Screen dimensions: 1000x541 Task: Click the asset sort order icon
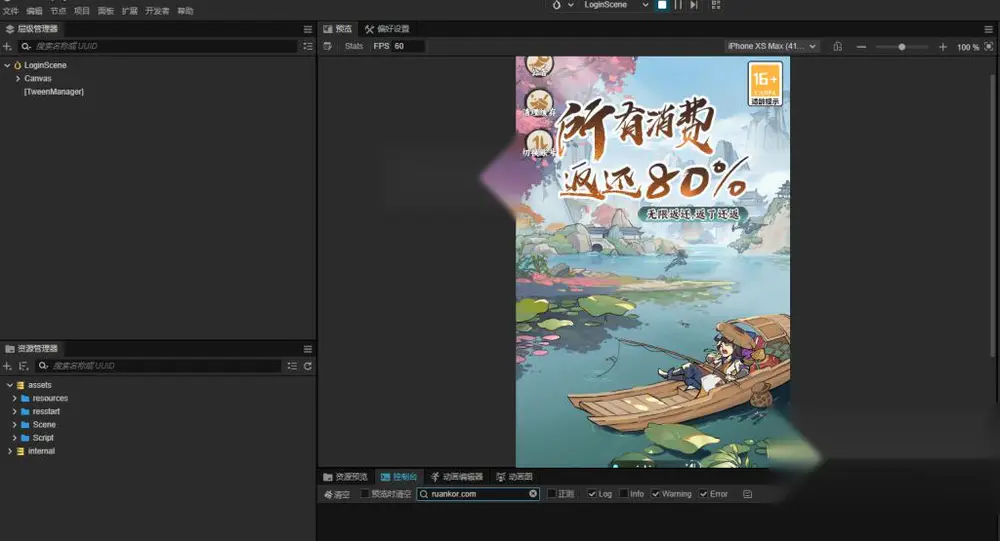24,366
